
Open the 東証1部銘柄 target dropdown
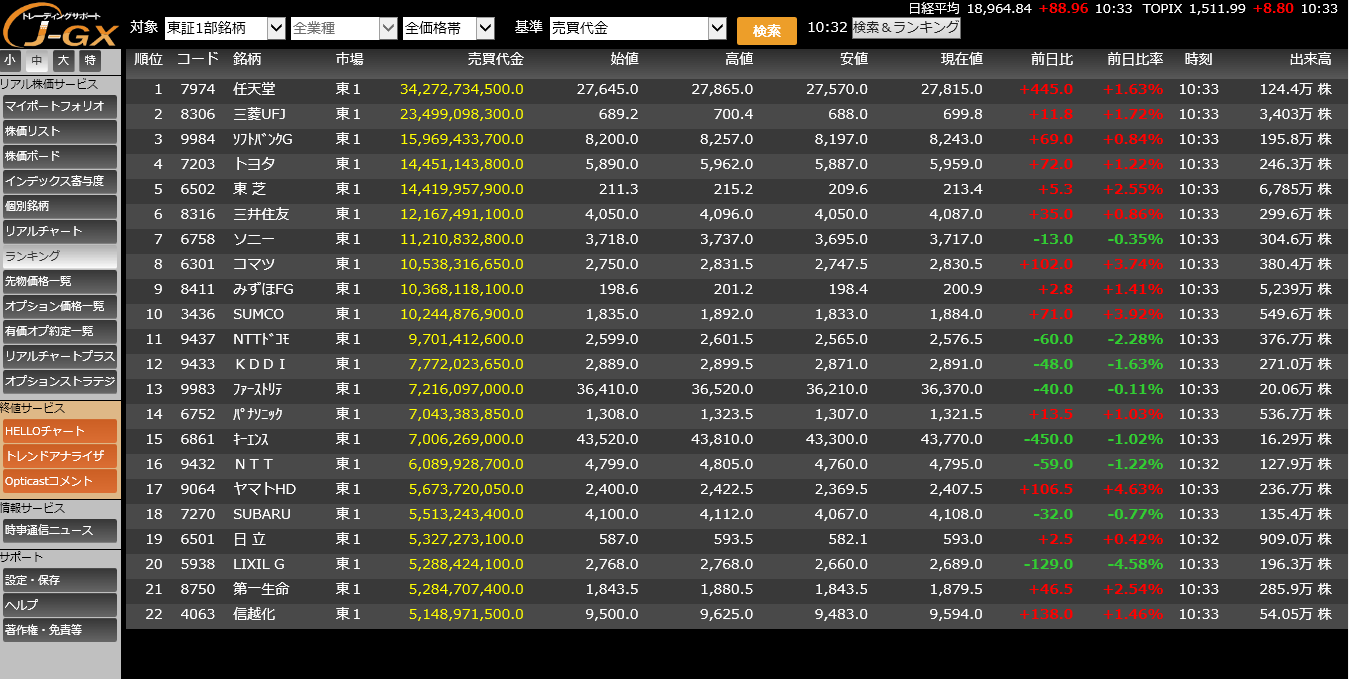point(225,28)
